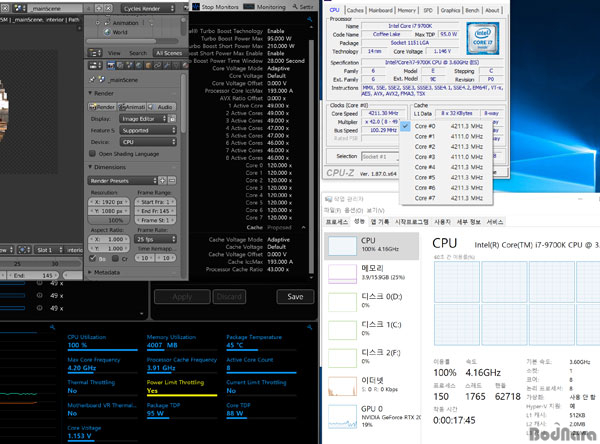
Task: Click the Animation render button in Blender
Action: click(132, 107)
